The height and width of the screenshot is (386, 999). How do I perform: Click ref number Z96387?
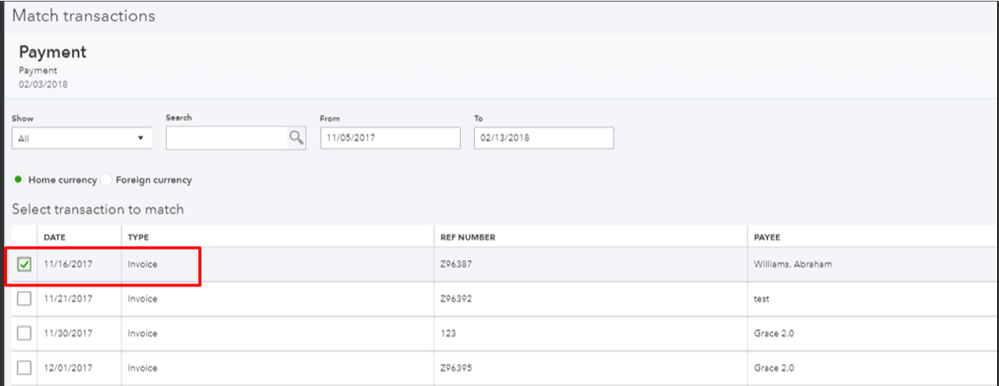[x=456, y=264]
